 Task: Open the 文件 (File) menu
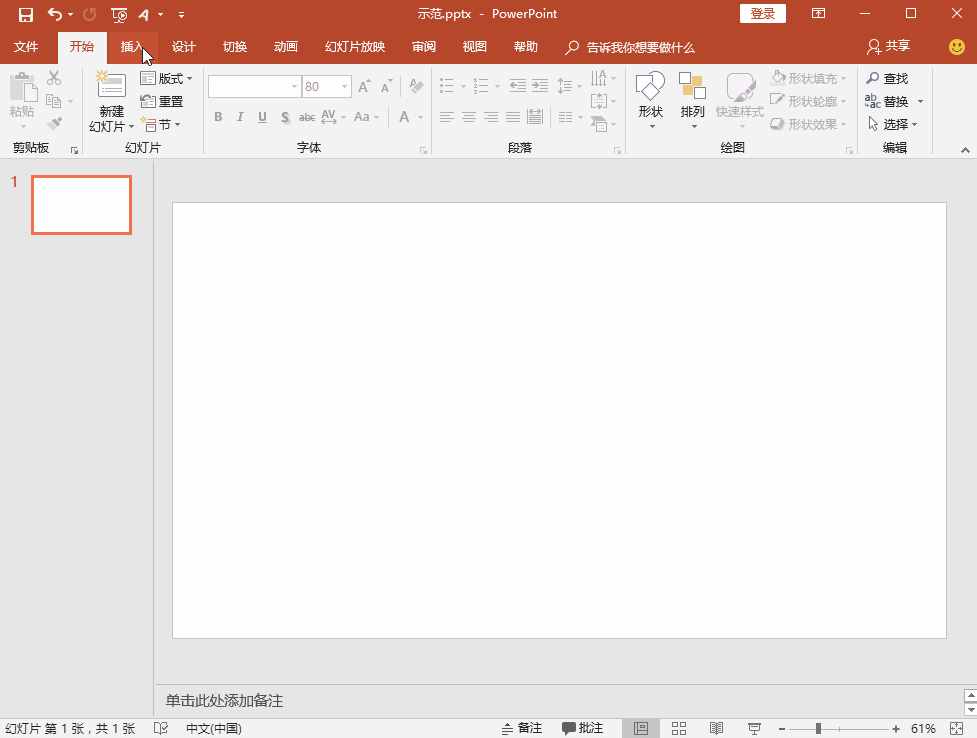[x=26, y=46]
